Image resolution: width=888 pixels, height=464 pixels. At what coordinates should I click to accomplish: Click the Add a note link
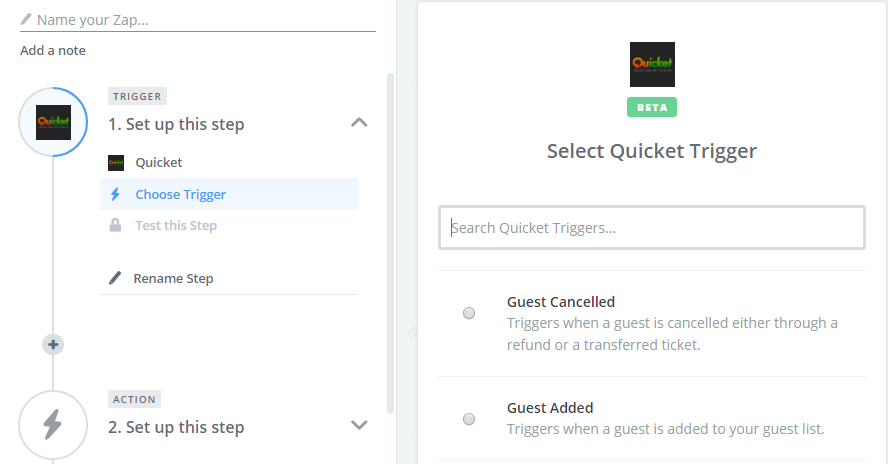coord(53,50)
